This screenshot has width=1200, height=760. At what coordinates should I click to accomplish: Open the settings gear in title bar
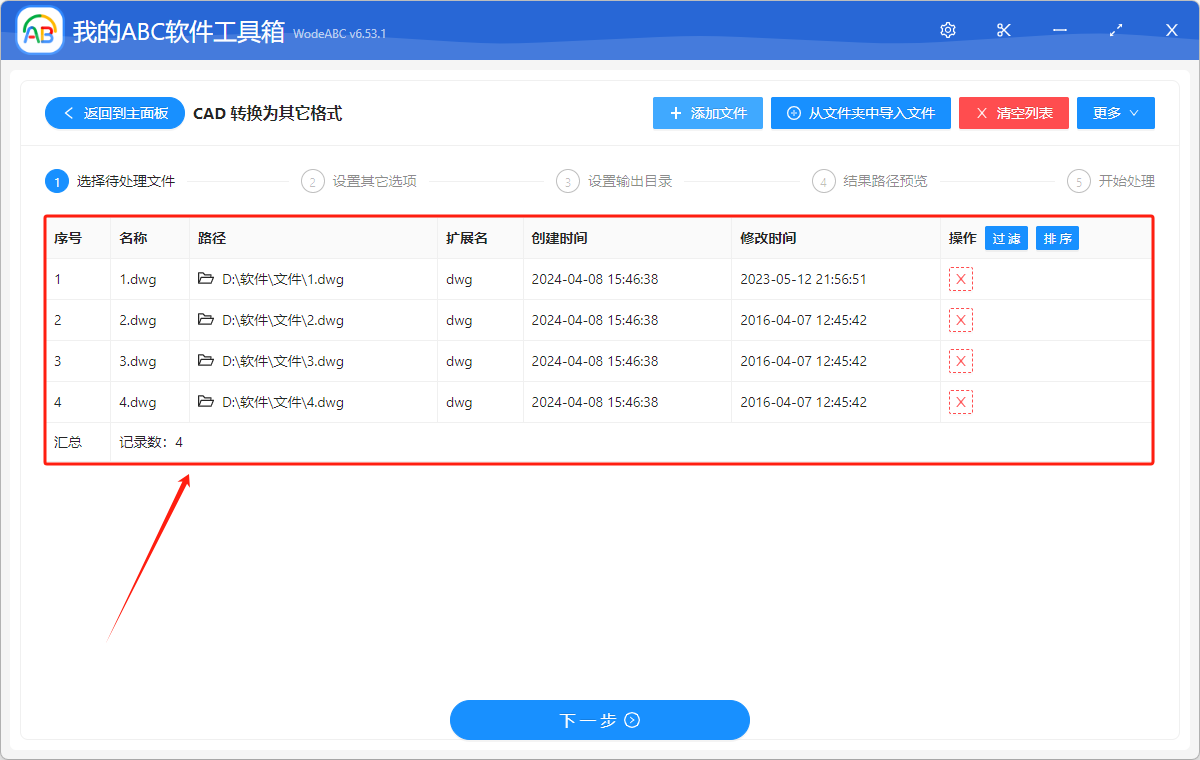[x=948, y=30]
